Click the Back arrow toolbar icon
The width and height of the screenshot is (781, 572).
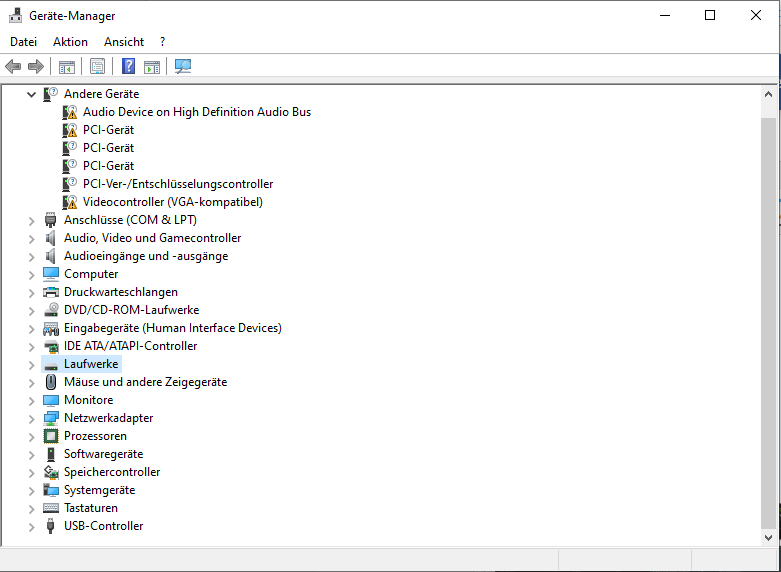click(x=13, y=66)
